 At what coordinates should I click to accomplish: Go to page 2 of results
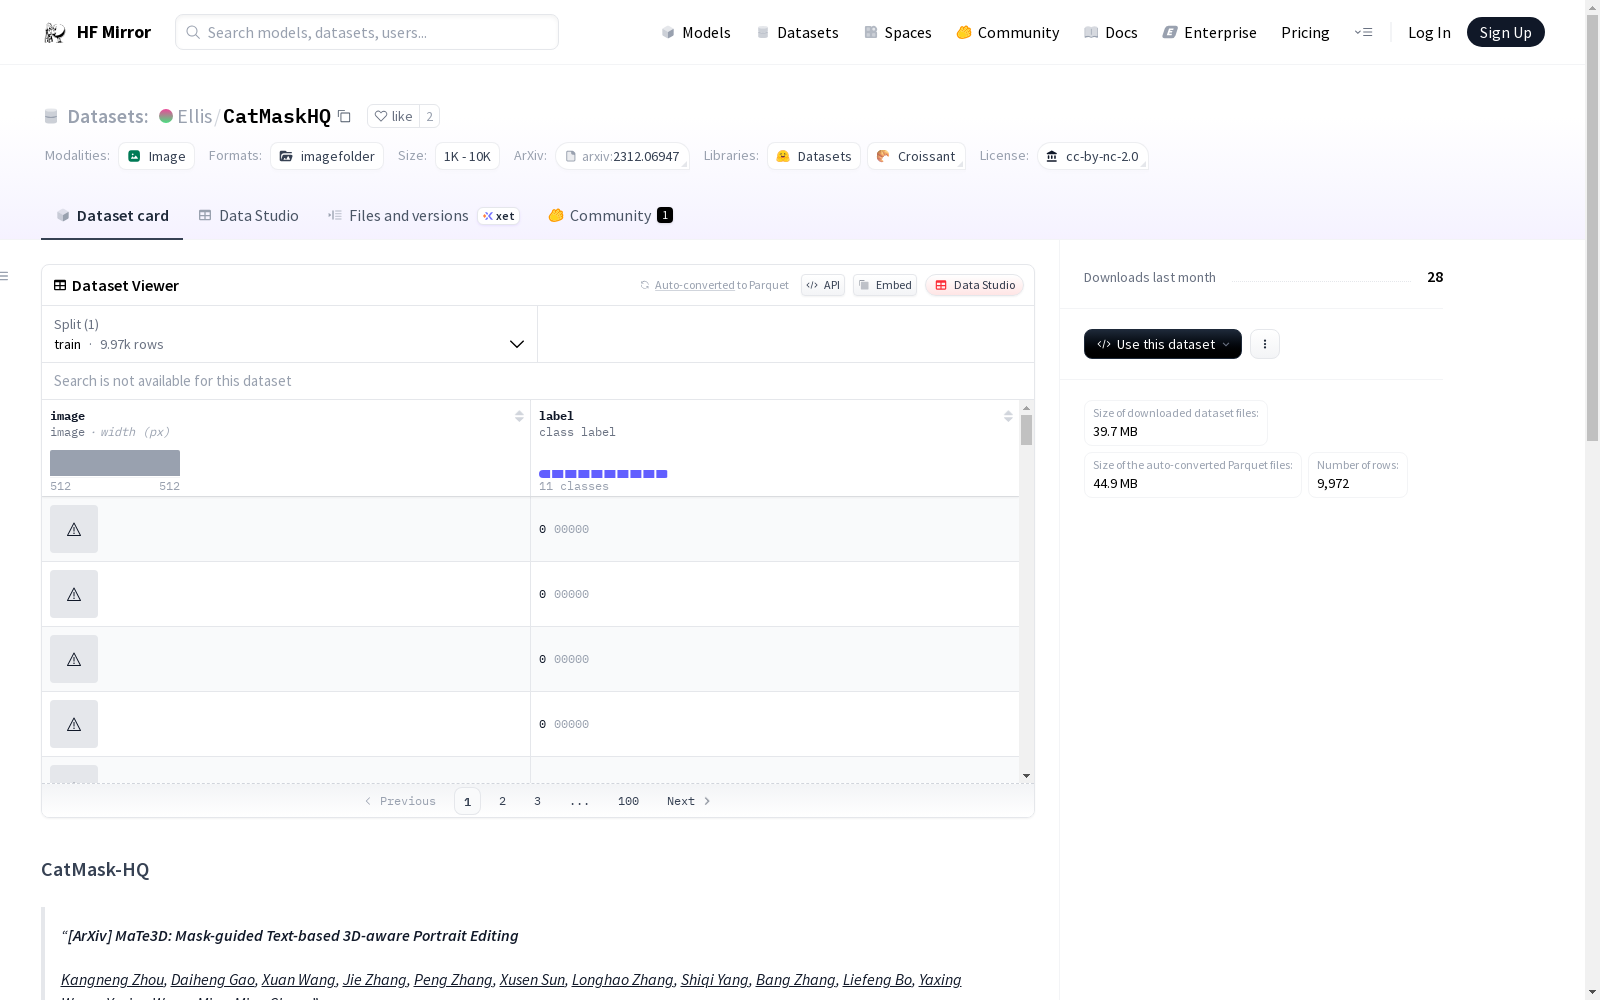pyautogui.click(x=502, y=801)
